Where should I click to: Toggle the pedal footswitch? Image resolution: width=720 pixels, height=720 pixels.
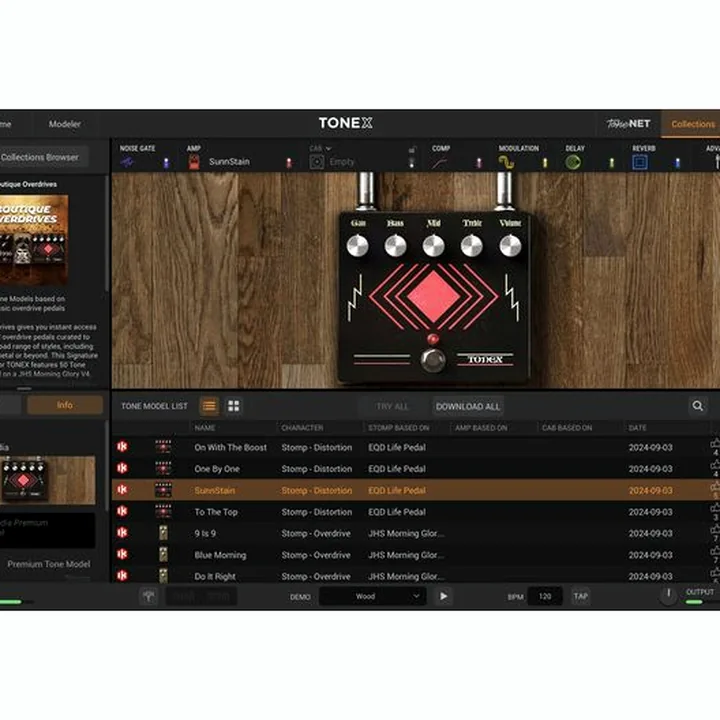(433, 360)
